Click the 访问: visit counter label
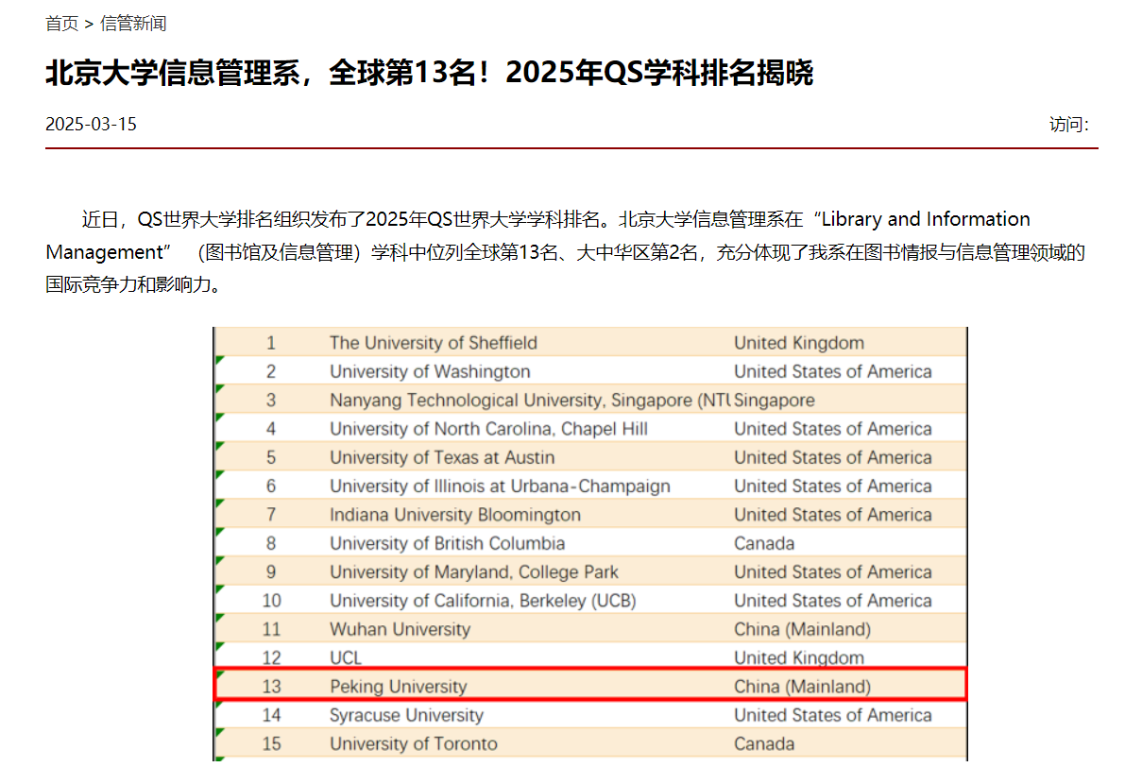Screen dimensions: 1125x776 click(1069, 125)
